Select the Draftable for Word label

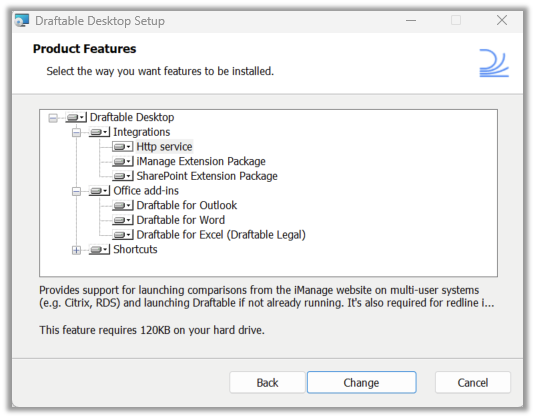(x=180, y=220)
